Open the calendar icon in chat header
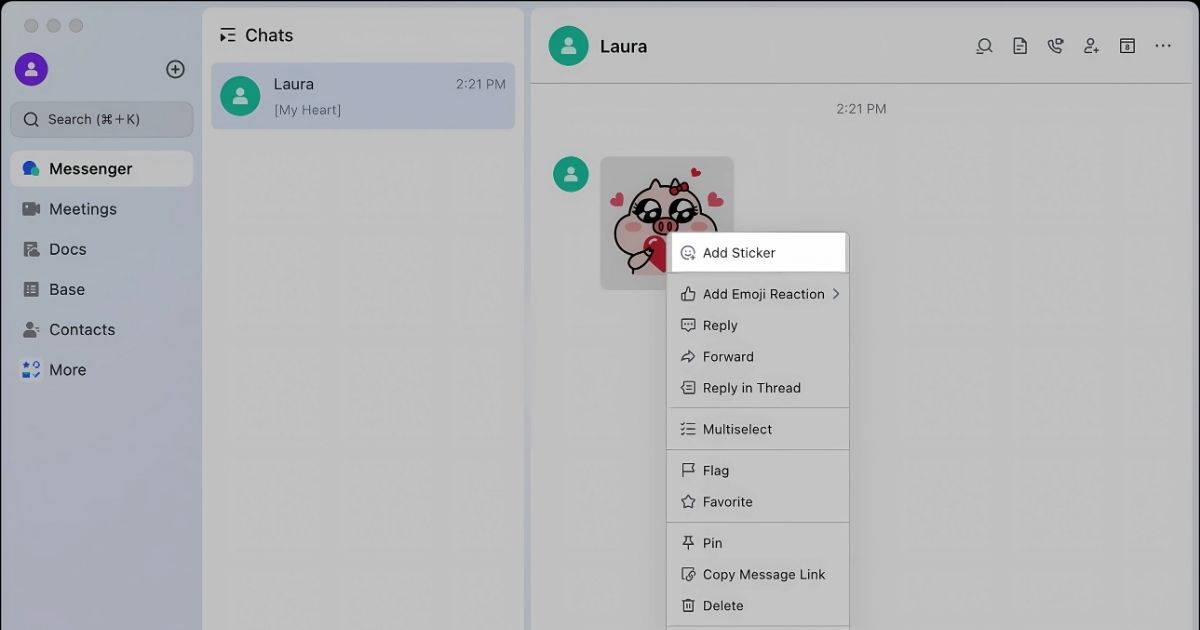Screen dimensions: 1200x630 click(1127, 46)
